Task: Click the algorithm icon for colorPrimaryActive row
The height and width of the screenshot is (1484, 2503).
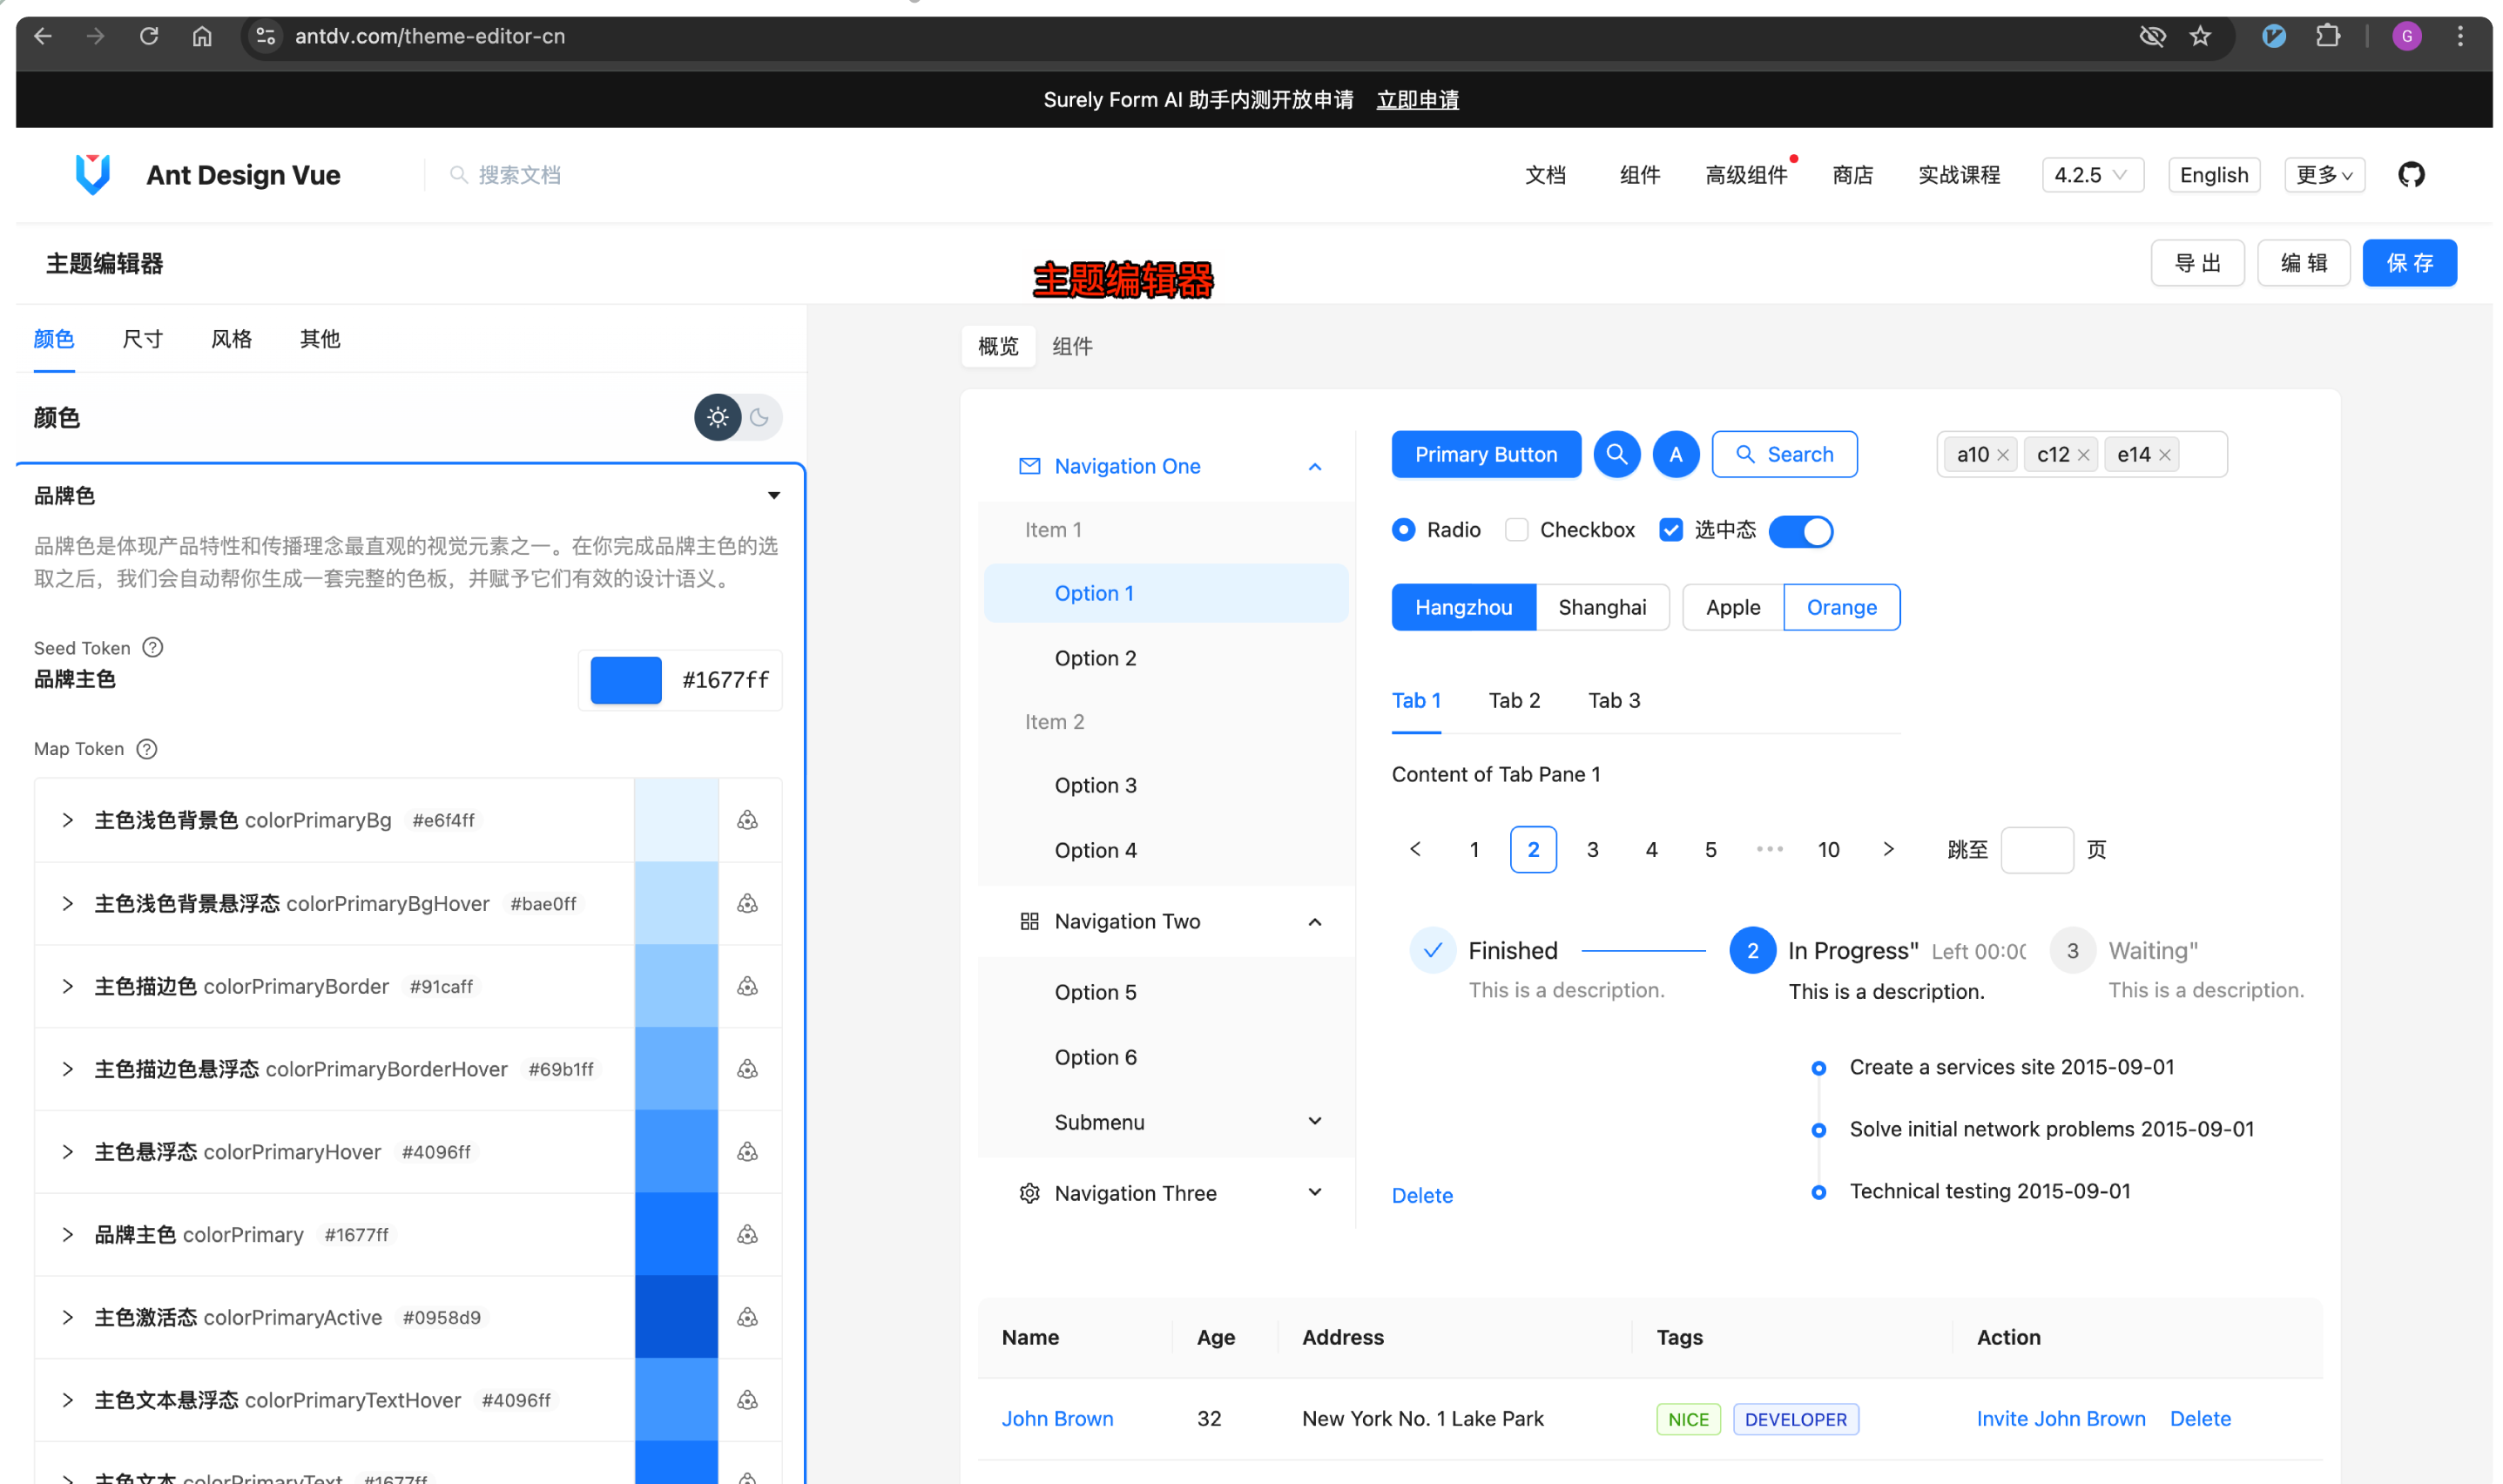Action: [x=747, y=1317]
